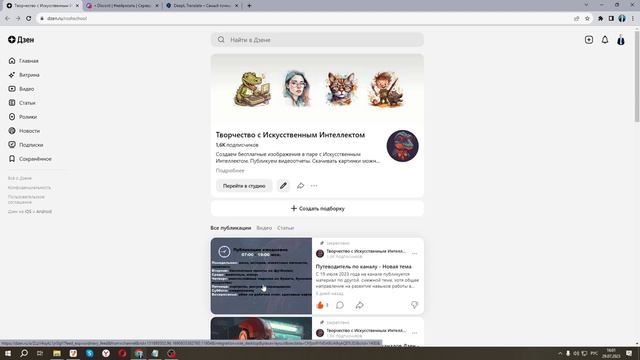
Task: Open Сохранённое in the sidebar
Action: (30, 159)
